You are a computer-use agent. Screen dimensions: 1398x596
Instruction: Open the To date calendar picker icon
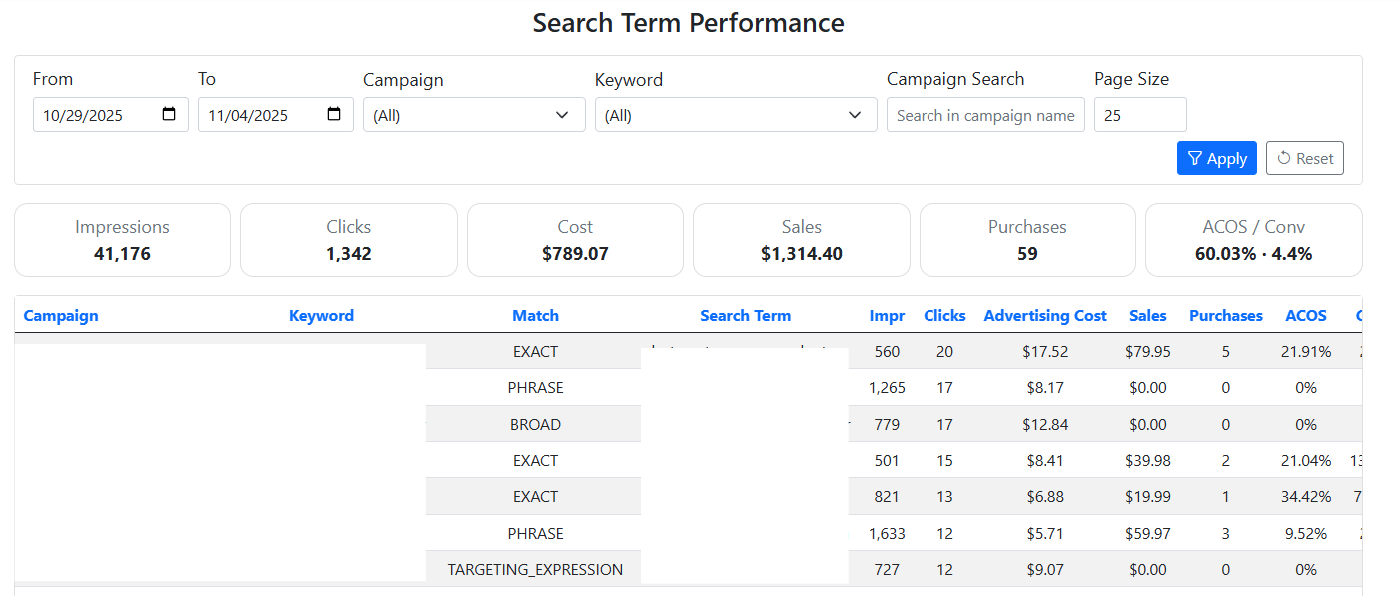(334, 115)
